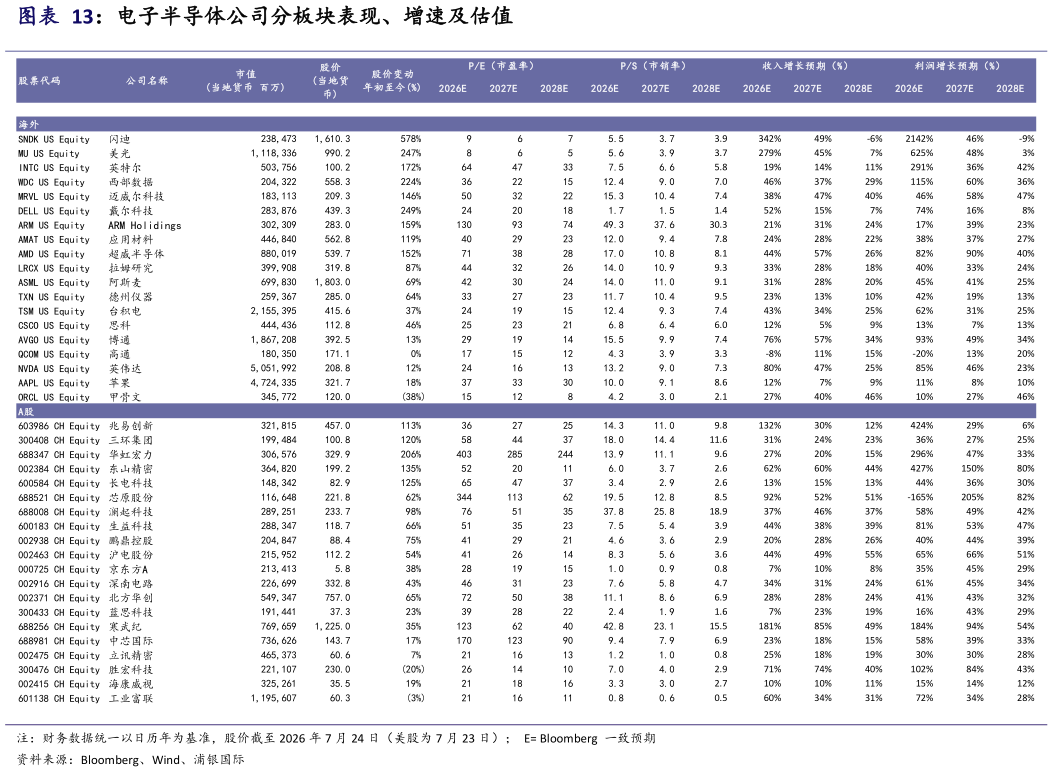Select ASML share price 1,803.0
Viewport: 1053px width, 772px height.
[332, 283]
